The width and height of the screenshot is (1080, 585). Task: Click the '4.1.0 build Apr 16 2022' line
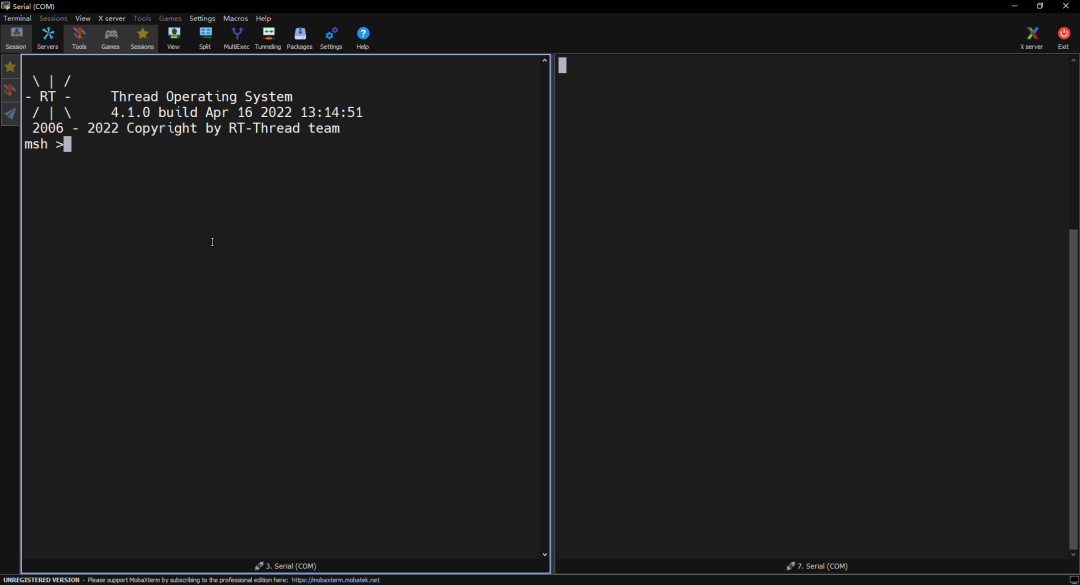click(x=236, y=112)
